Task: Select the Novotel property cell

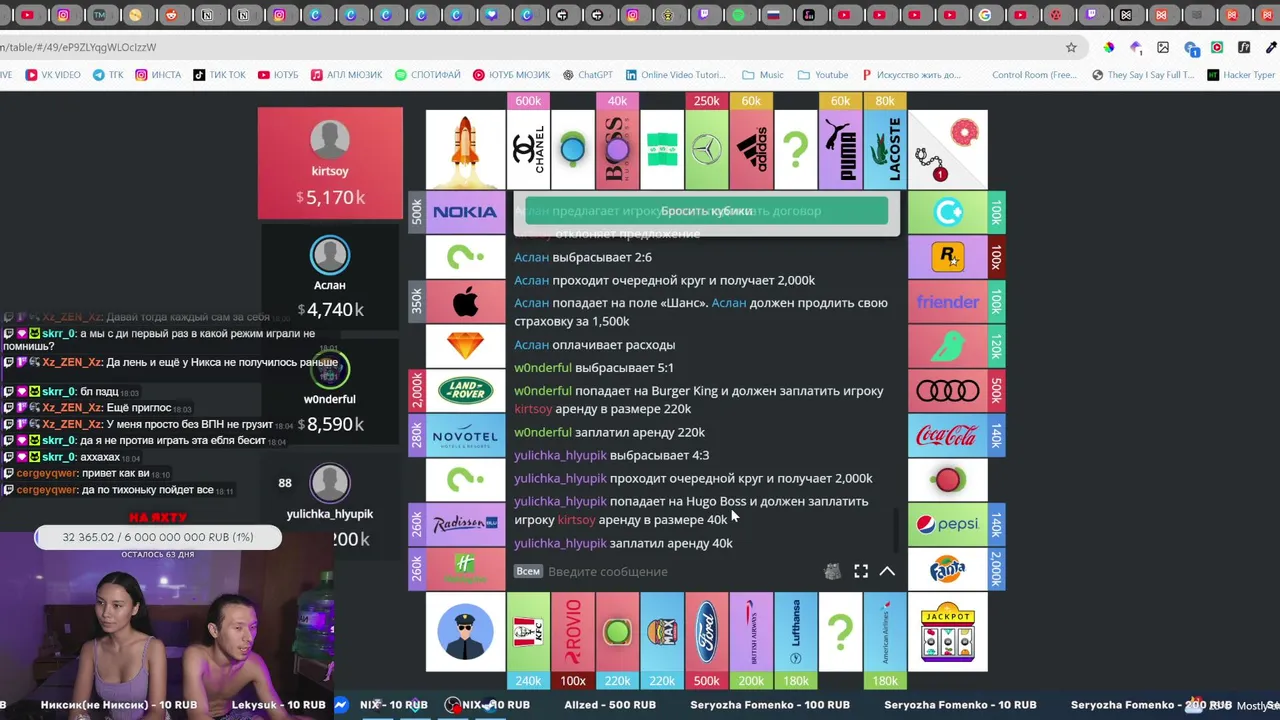Action: 465,435
